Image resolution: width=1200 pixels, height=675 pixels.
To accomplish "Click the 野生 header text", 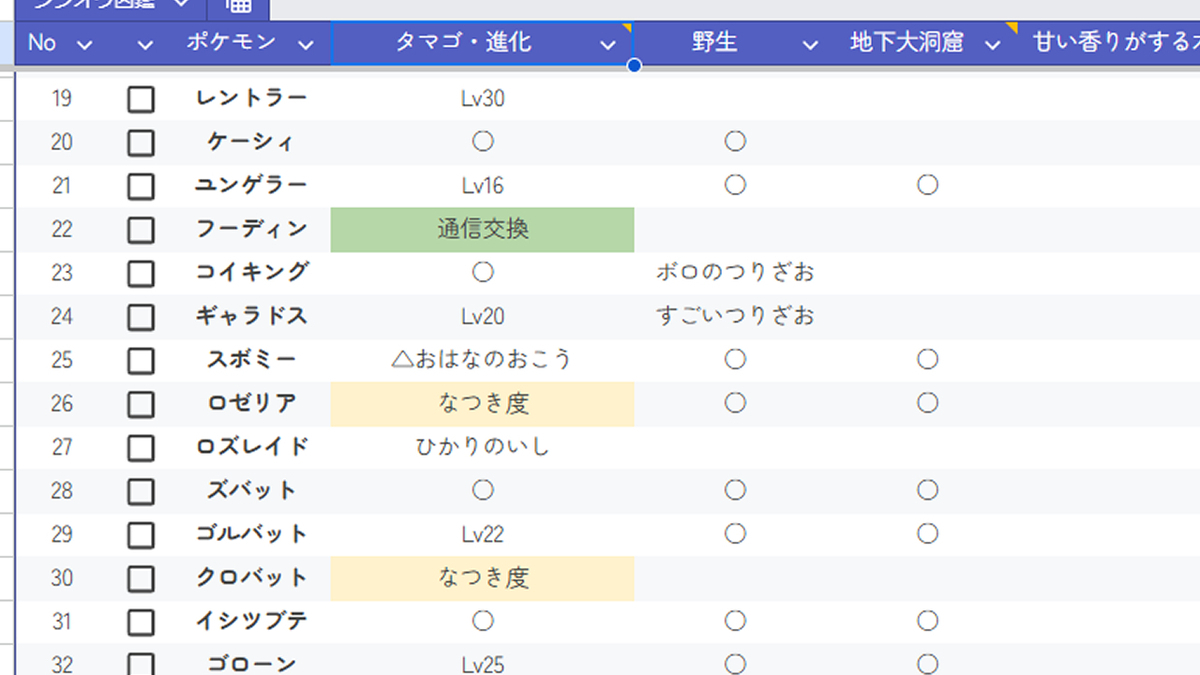I will [715, 43].
